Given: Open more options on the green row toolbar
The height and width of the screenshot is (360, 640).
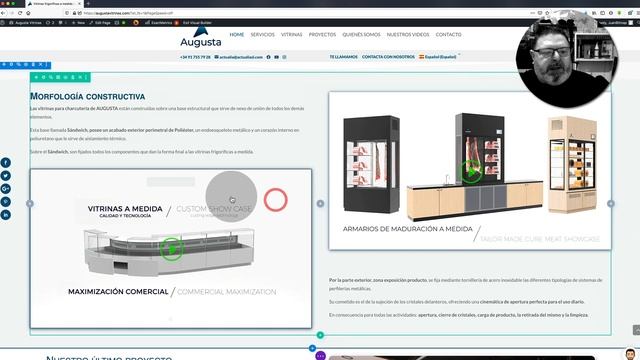Looking at the screenshot, I should pyautogui.click(x=86, y=77).
